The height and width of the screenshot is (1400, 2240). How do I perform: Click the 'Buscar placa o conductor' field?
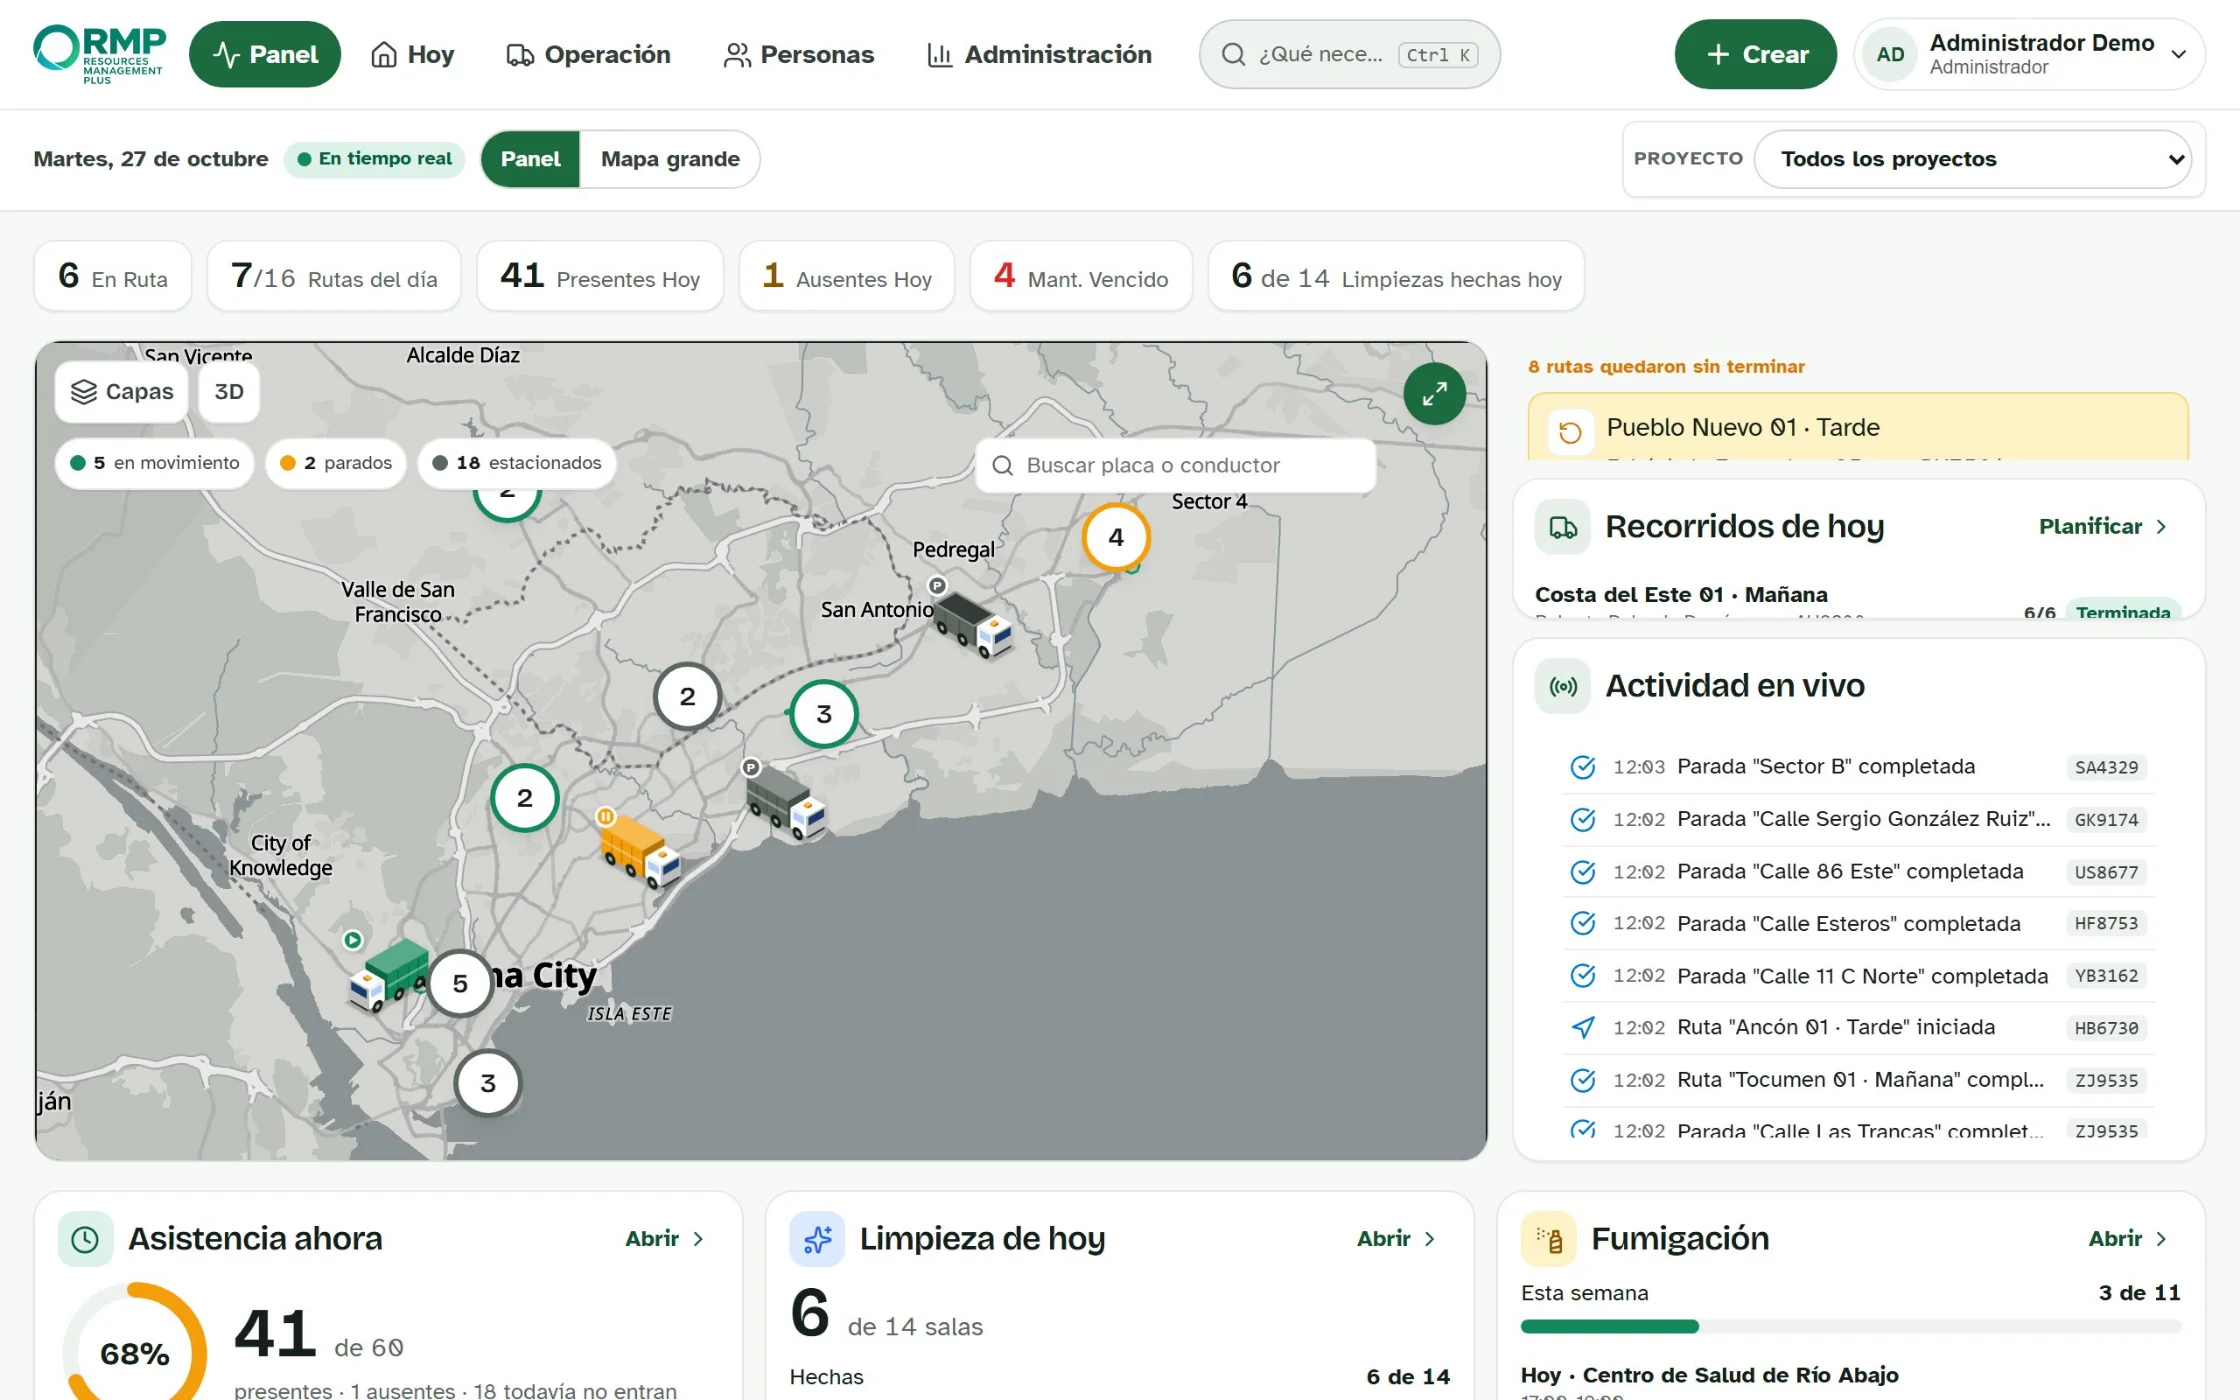[x=1175, y=465]
